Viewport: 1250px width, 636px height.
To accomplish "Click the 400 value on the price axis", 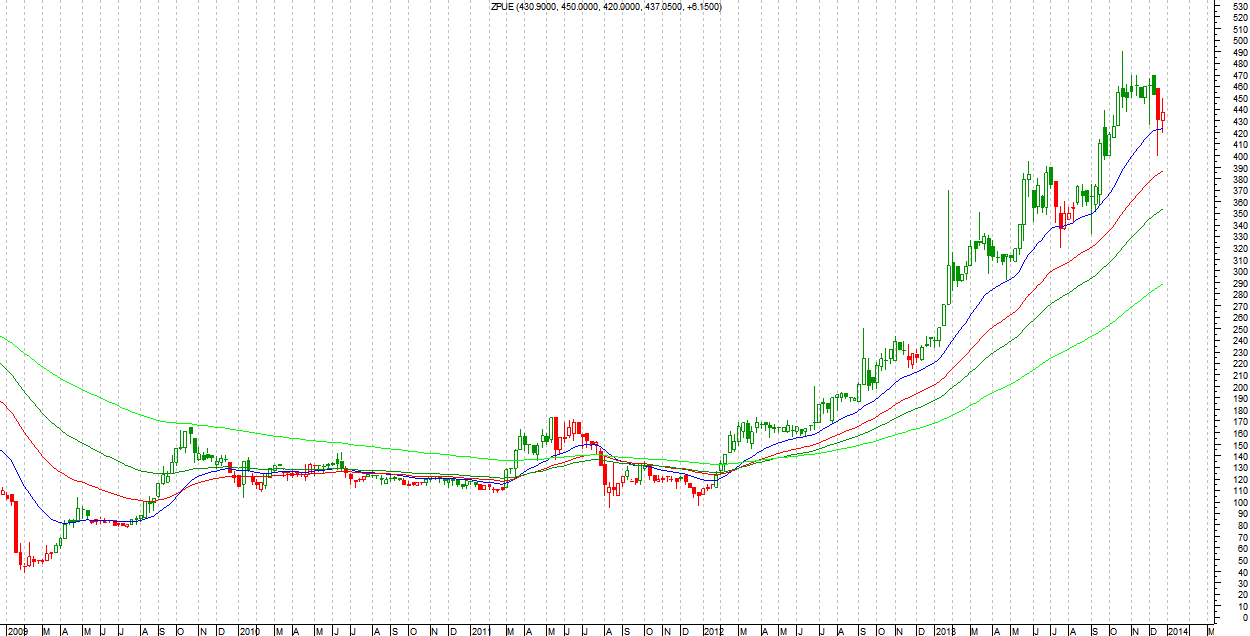I will pyautogui.click(x=1240, y=157).
